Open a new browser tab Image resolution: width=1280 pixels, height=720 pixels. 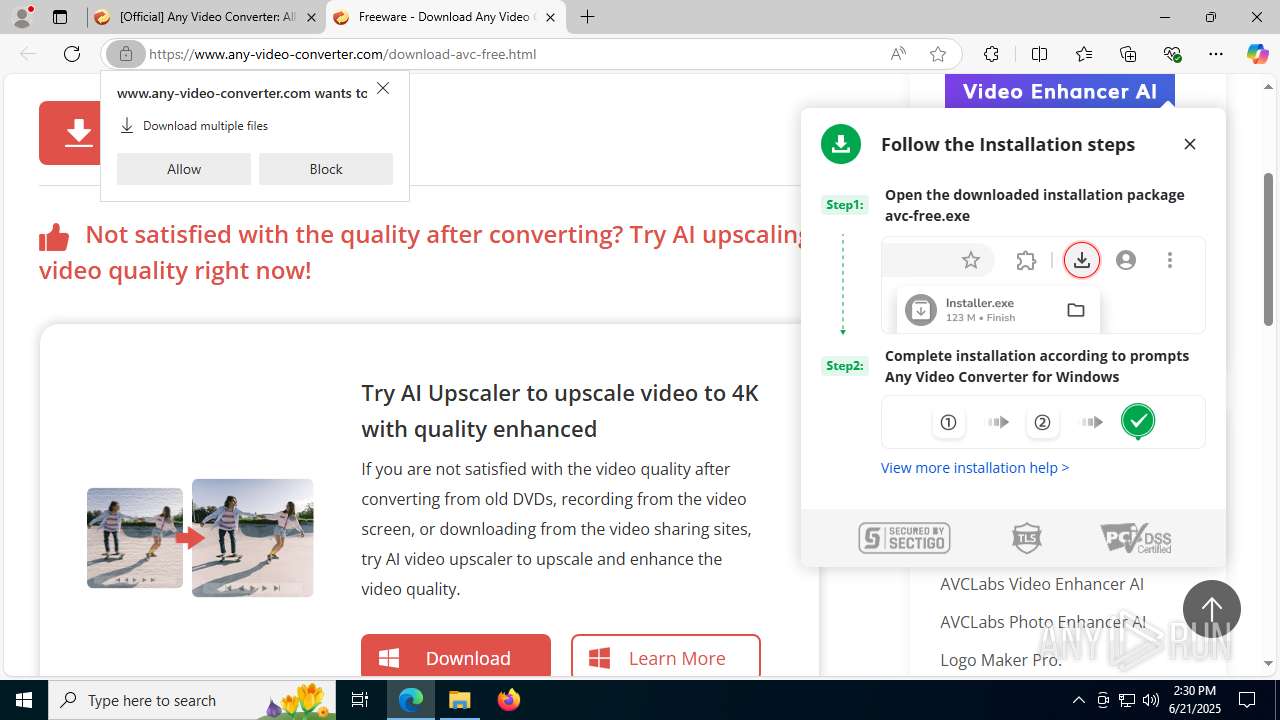point(588,17)
